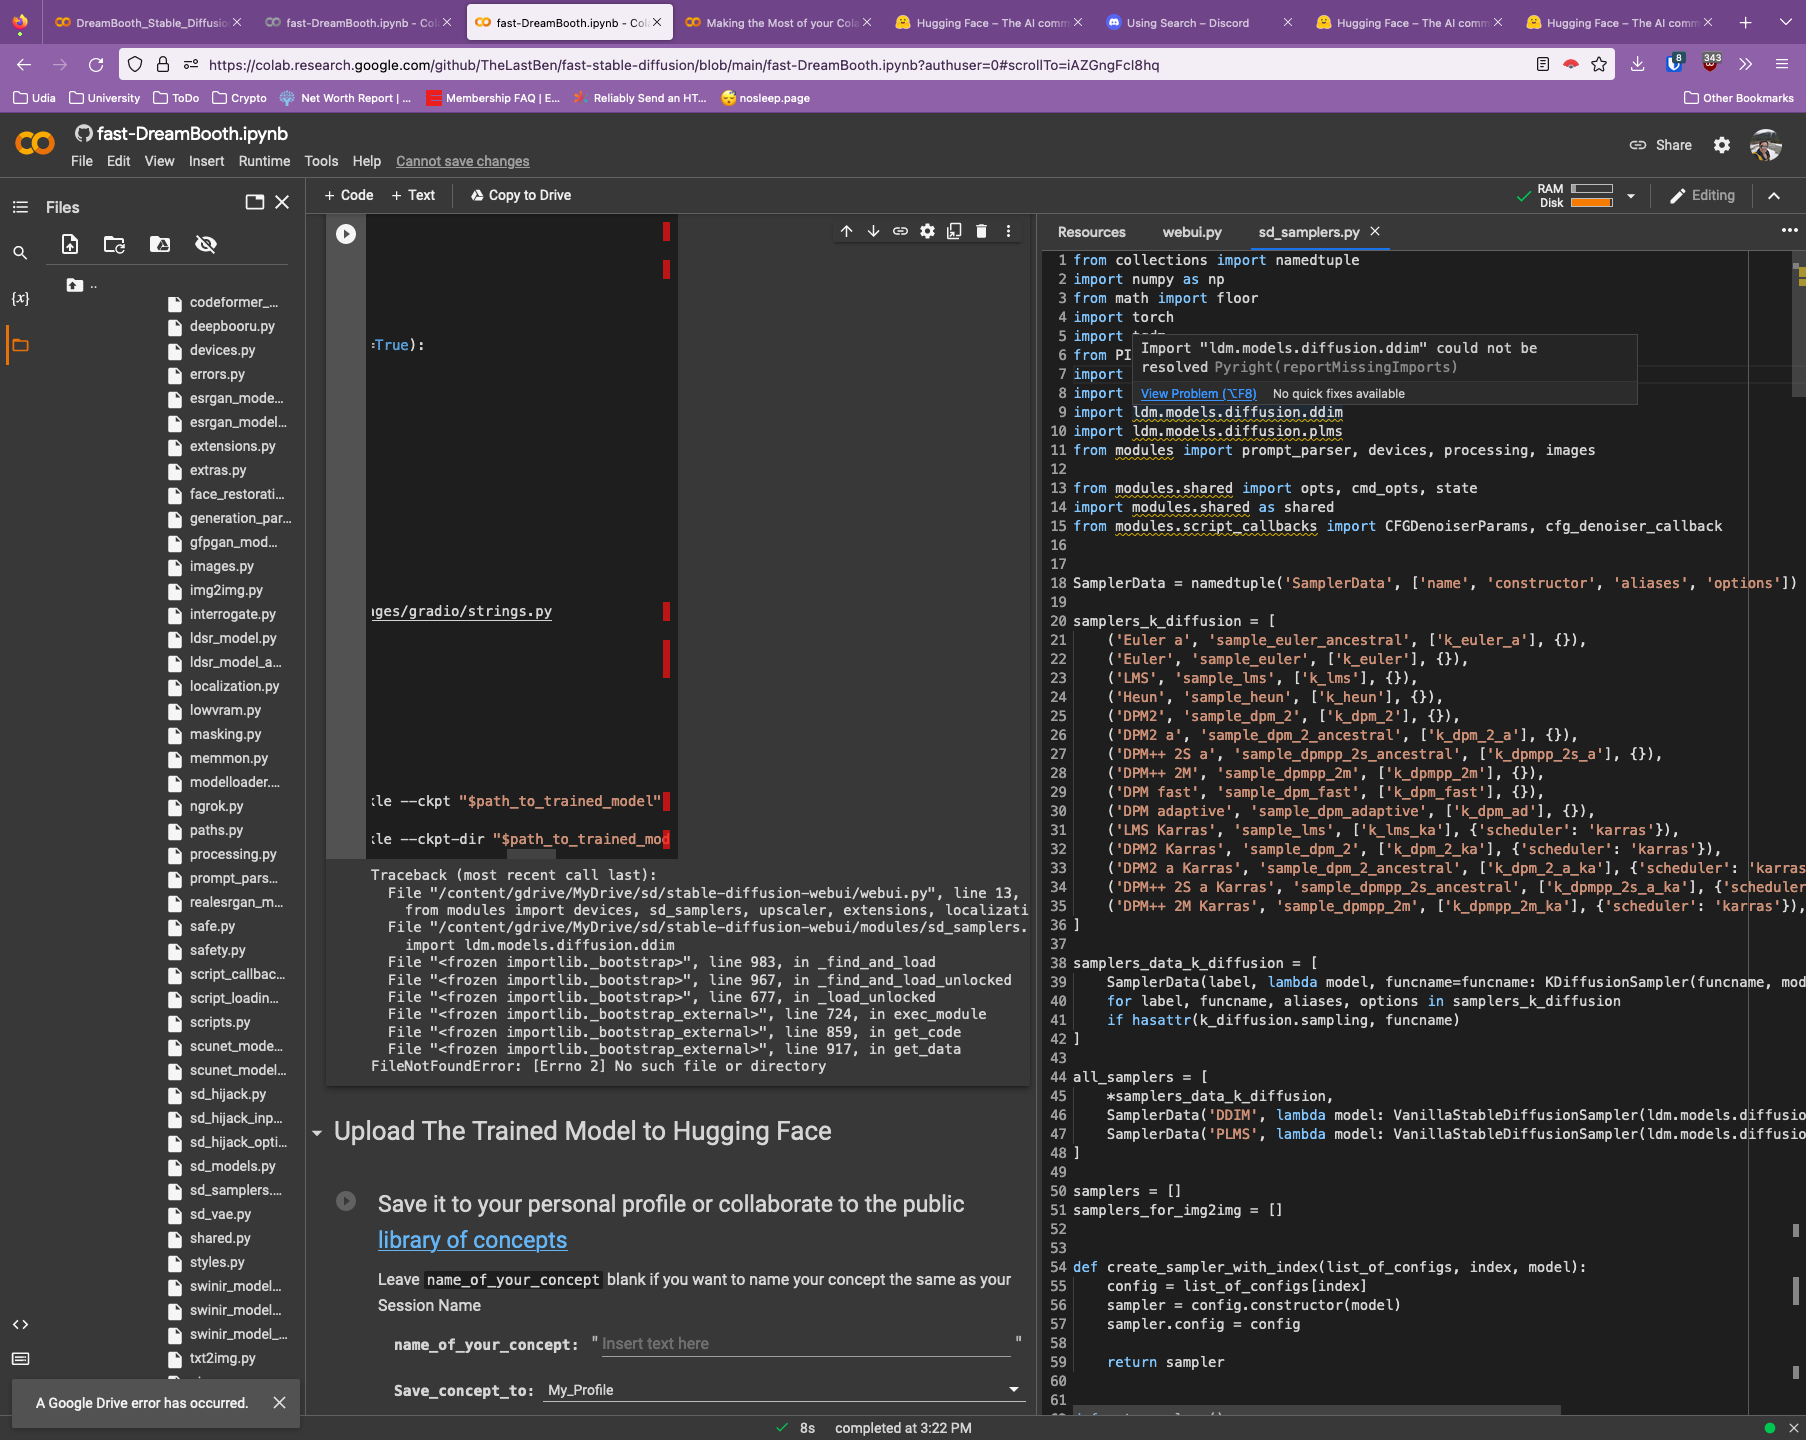
Task: Click Upload to session storage icon
Action: (70, 244)
